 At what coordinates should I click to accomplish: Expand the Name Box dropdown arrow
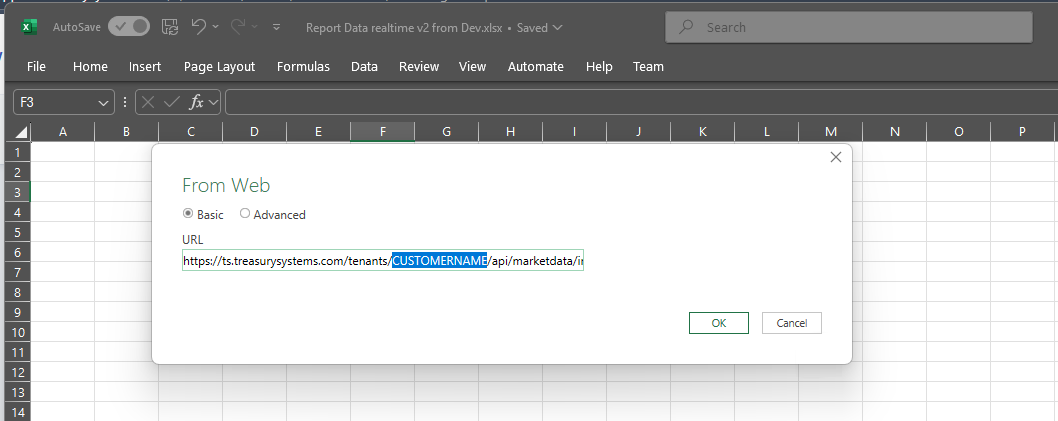point(104,103)
